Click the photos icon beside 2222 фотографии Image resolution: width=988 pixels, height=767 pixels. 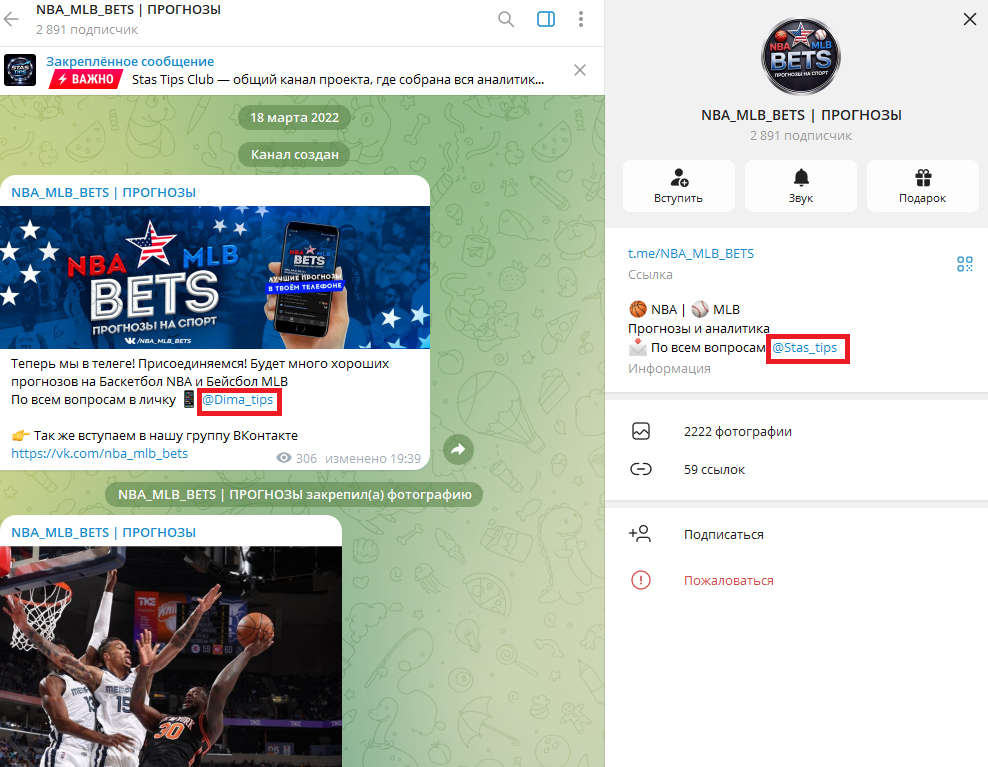pyautogui.click(x=641, y=432)
